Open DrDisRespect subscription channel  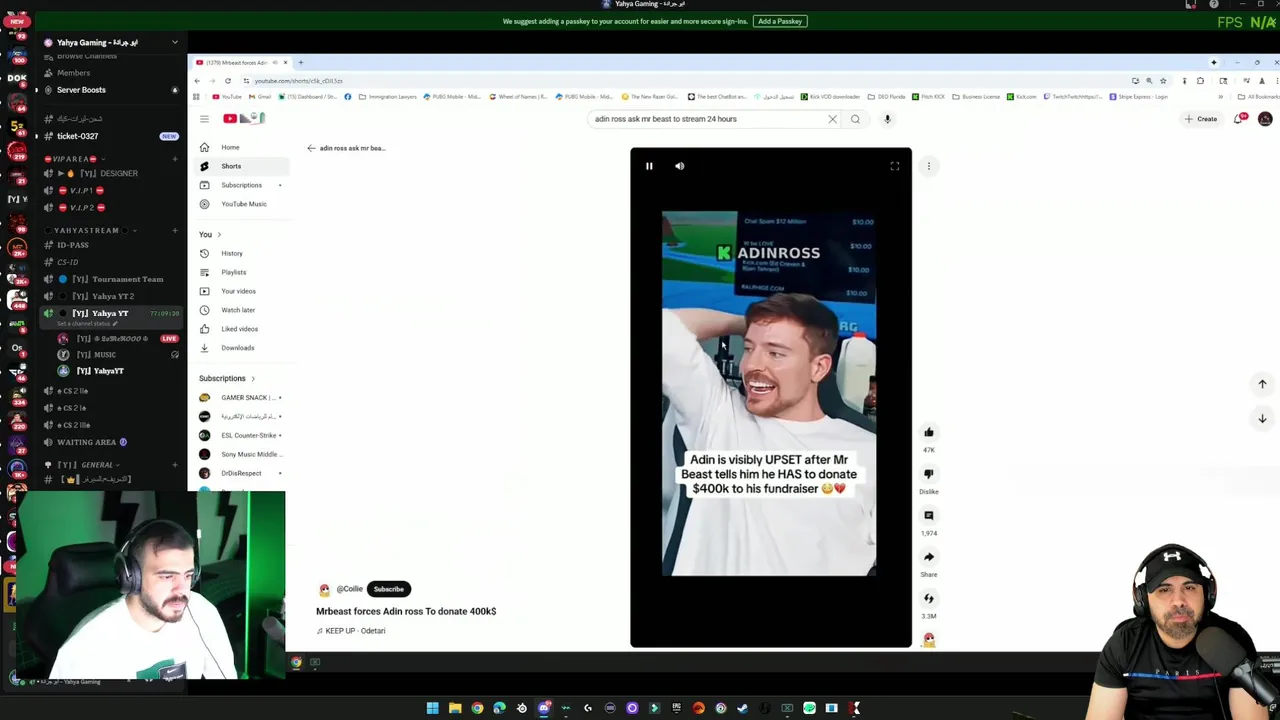click(x=240, y=473)
